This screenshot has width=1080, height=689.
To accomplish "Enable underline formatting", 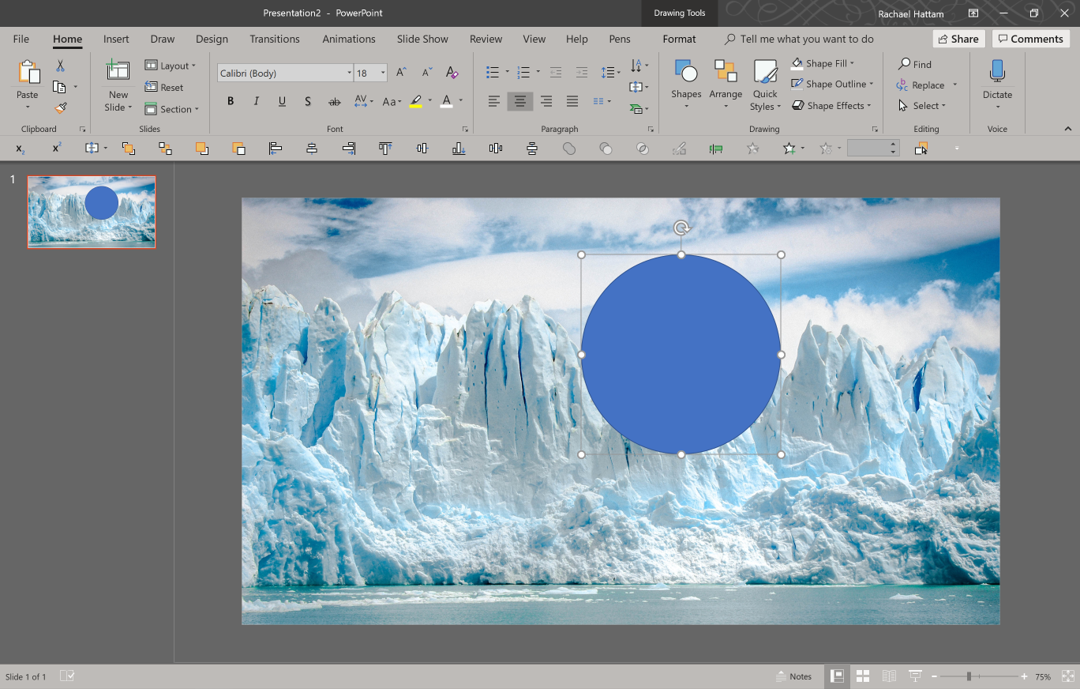I will pos(281,101).
